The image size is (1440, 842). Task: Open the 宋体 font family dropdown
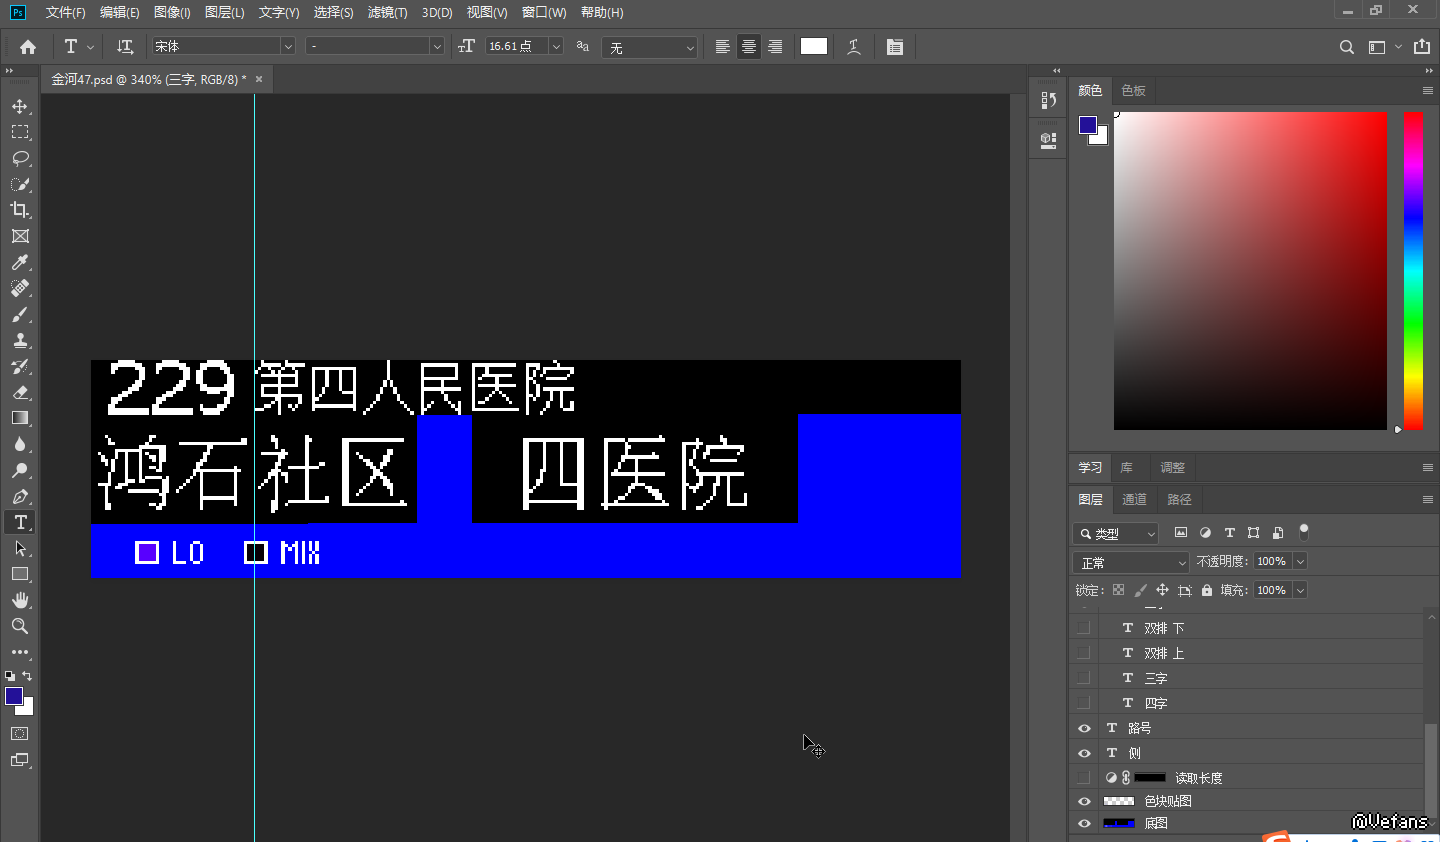288,47
